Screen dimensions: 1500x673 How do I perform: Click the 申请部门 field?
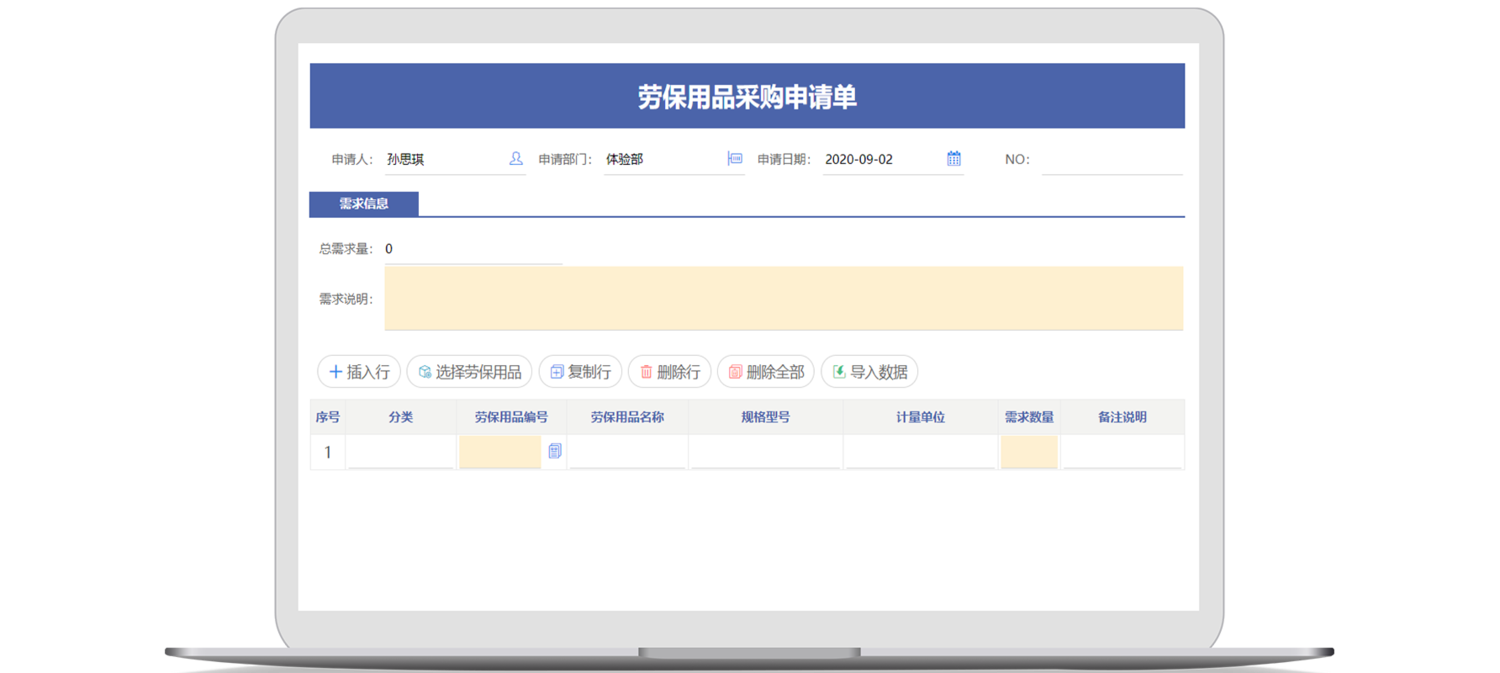point(662,160)
